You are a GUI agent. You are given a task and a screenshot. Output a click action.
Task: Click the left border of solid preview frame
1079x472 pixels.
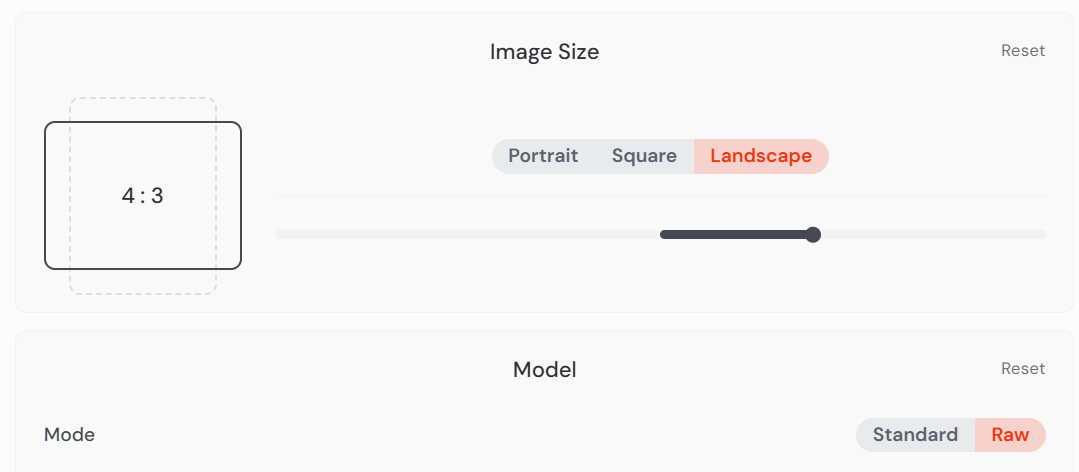pyautogui.click(x=45, y=196)
